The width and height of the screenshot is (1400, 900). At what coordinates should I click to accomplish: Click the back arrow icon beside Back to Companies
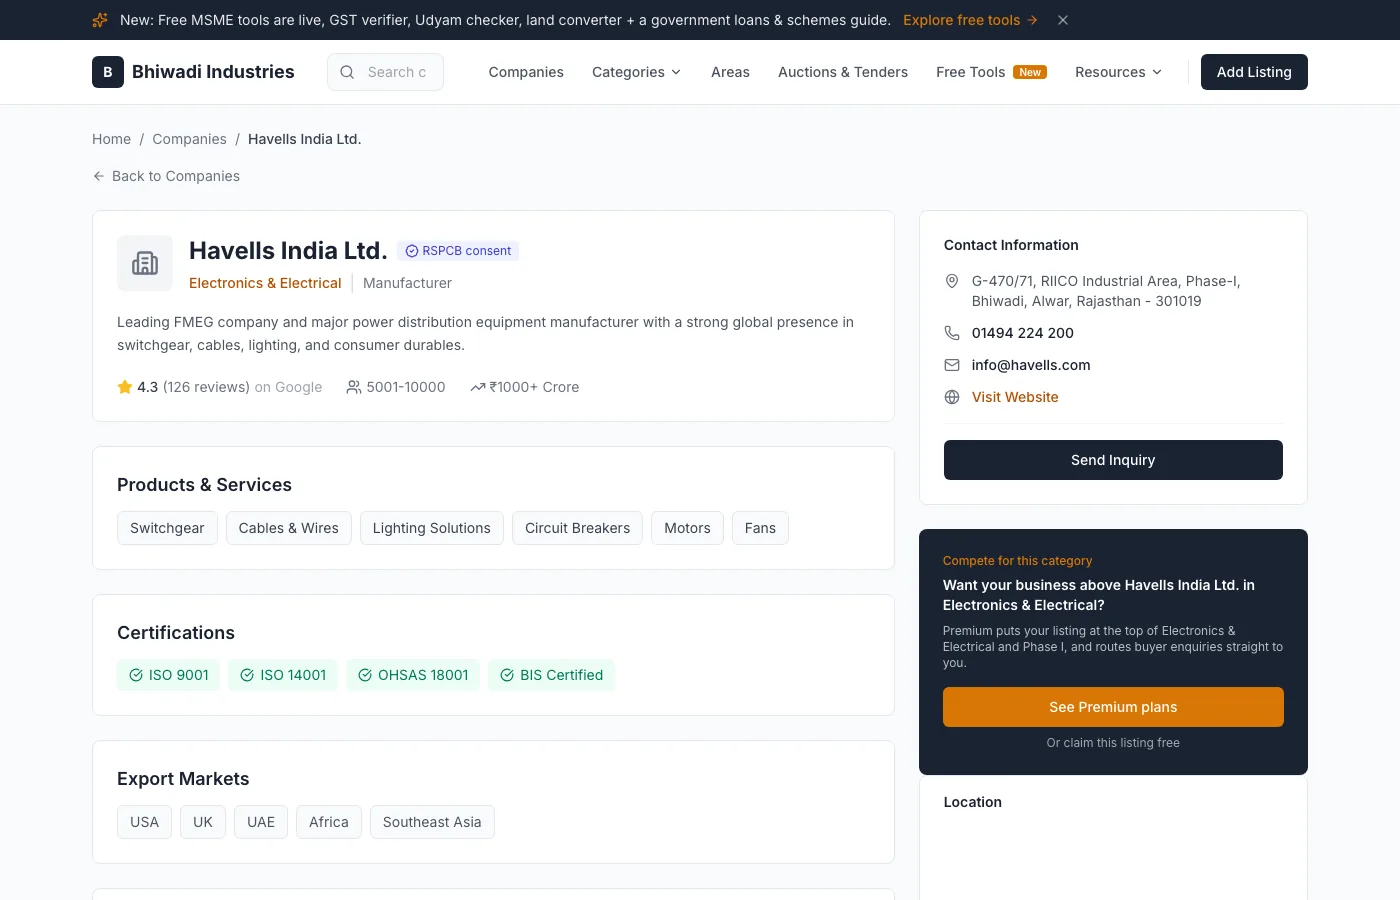(x=99, y=176)
